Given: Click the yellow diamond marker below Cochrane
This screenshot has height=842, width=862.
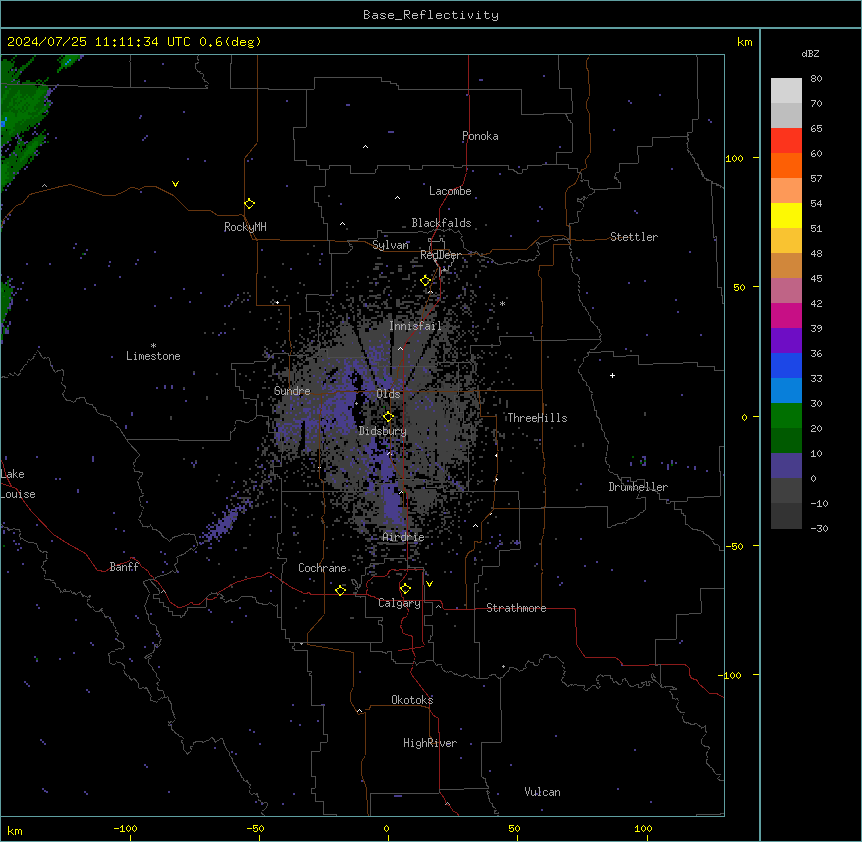Looking at the screenshot, I should click(340, 590).
